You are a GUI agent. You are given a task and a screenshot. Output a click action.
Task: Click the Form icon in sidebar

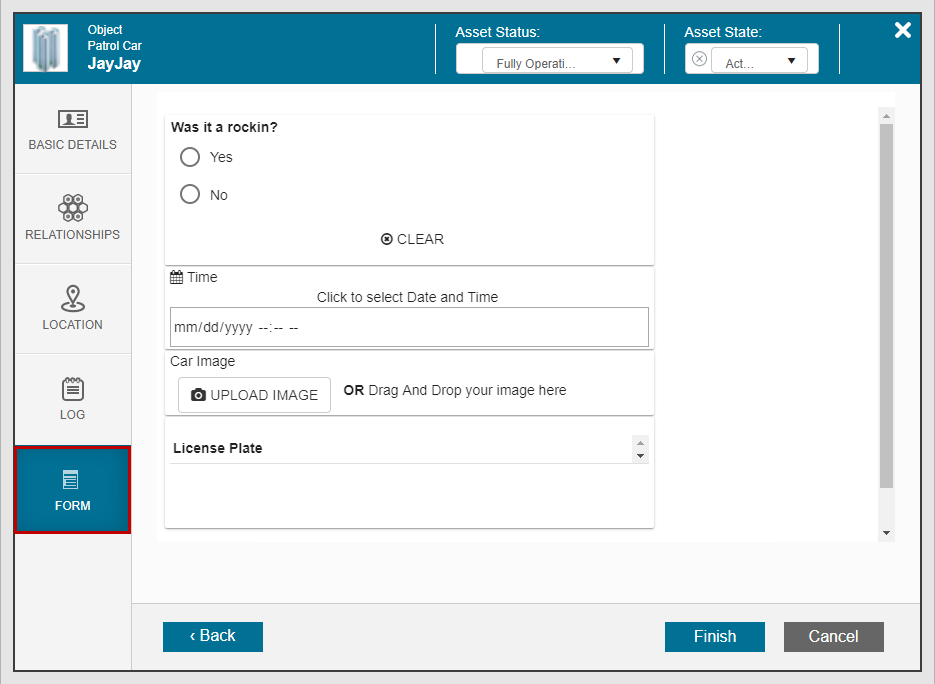[x=72, y=480]
